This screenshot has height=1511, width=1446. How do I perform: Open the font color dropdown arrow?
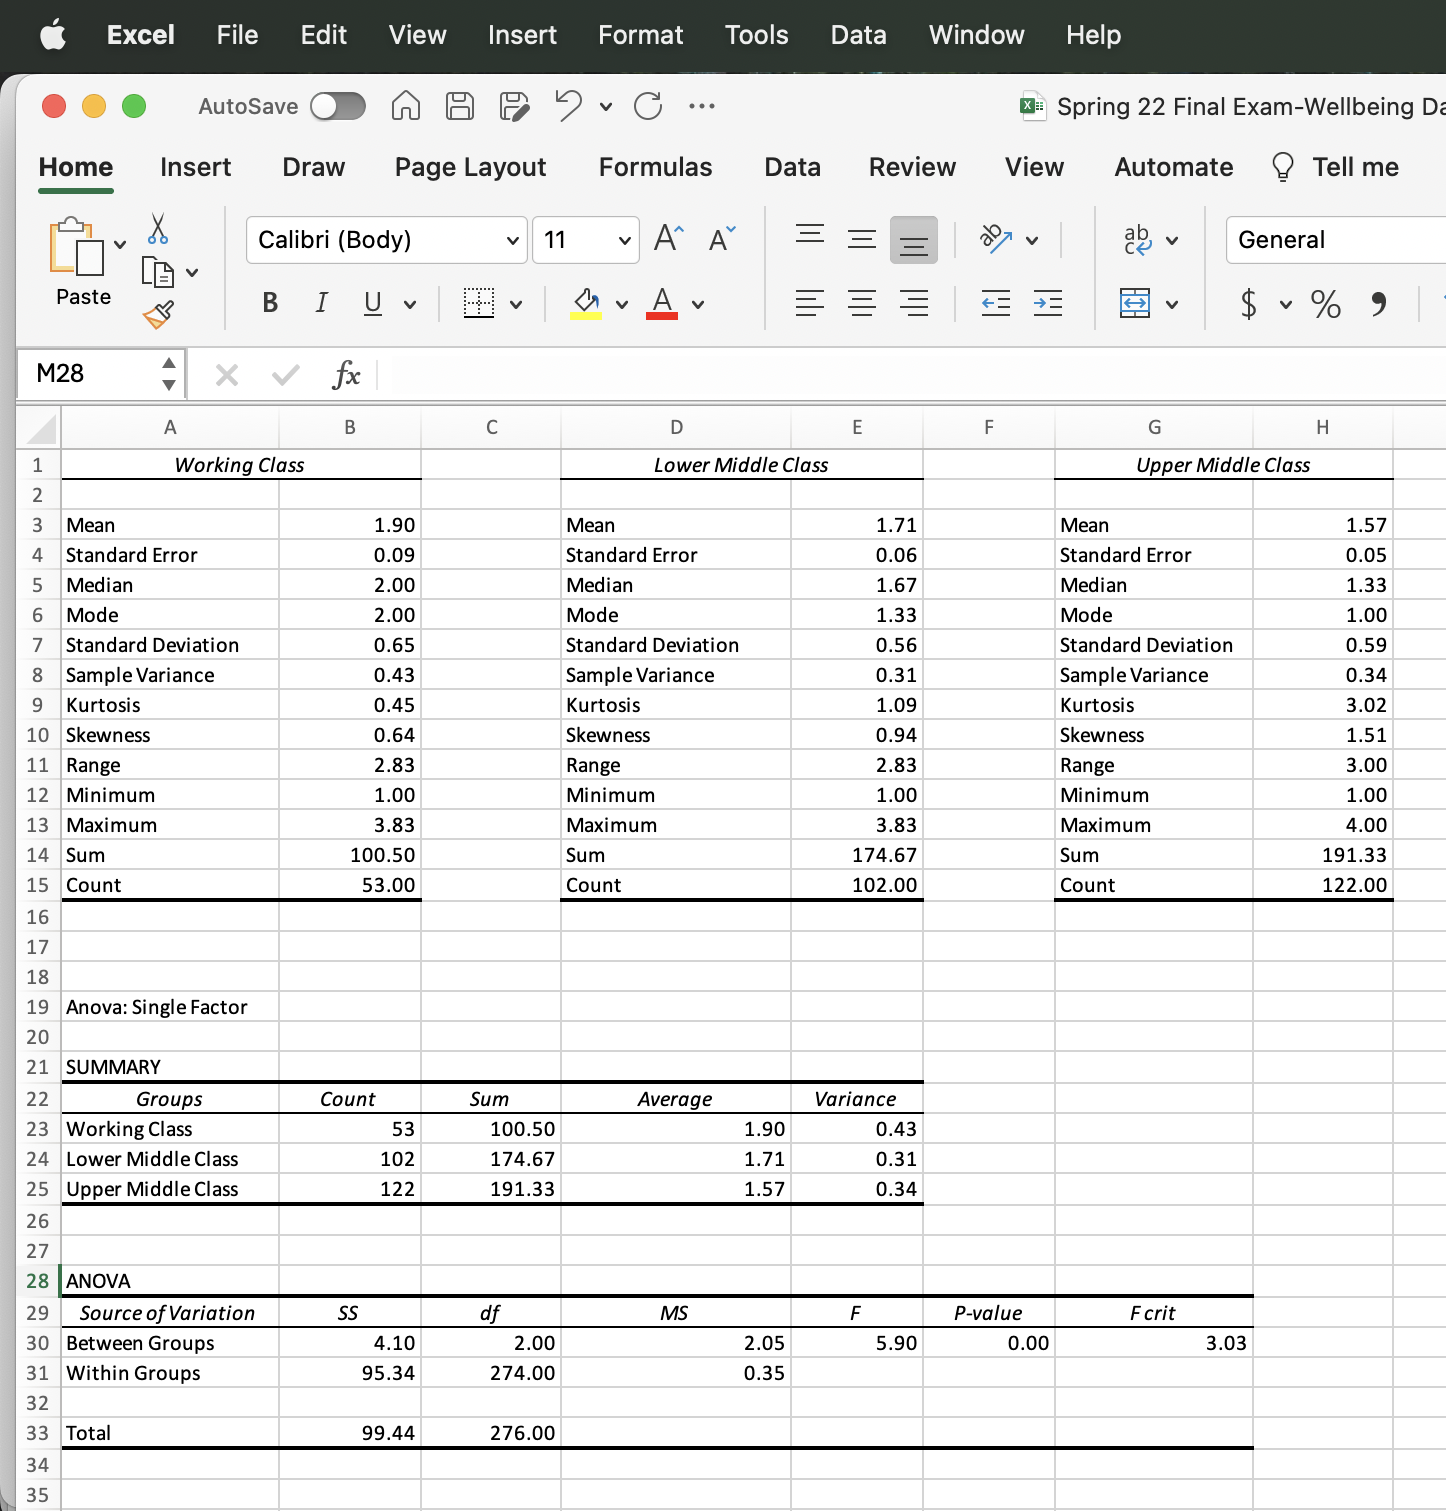(x=698, y=304)
